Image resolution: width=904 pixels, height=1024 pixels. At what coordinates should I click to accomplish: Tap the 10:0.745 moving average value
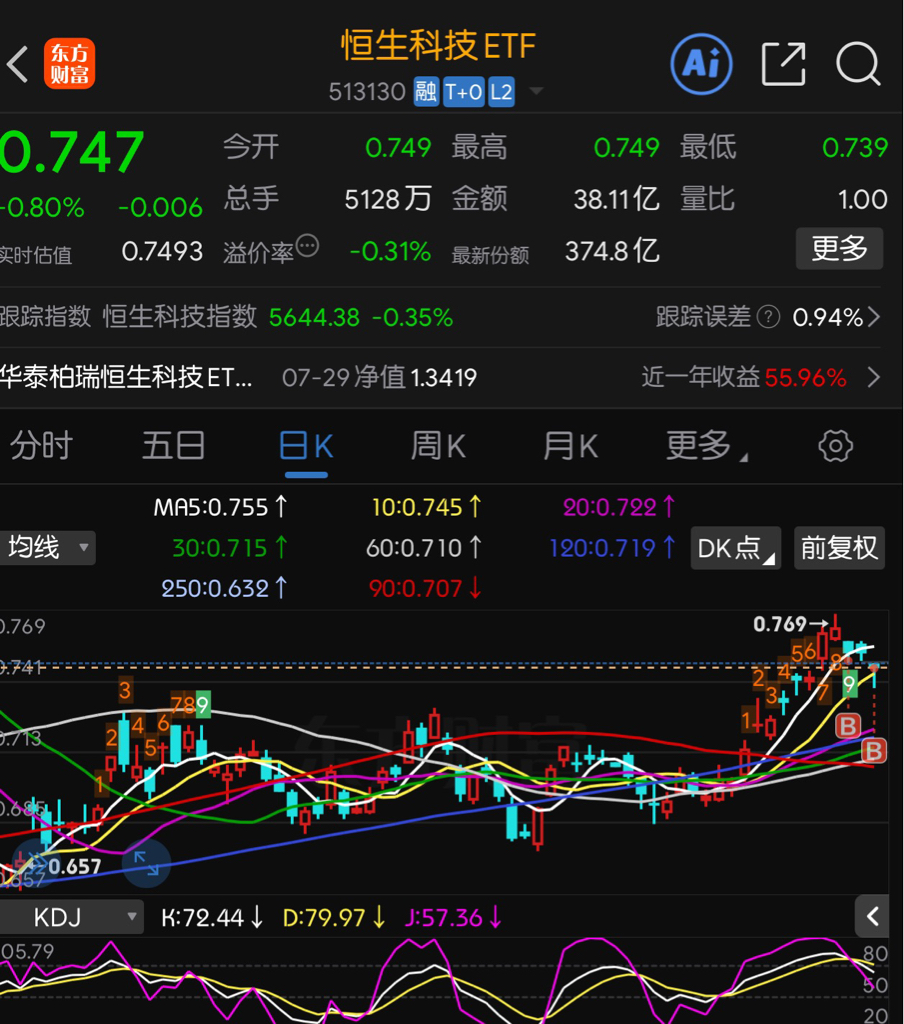tap(426, 507)
